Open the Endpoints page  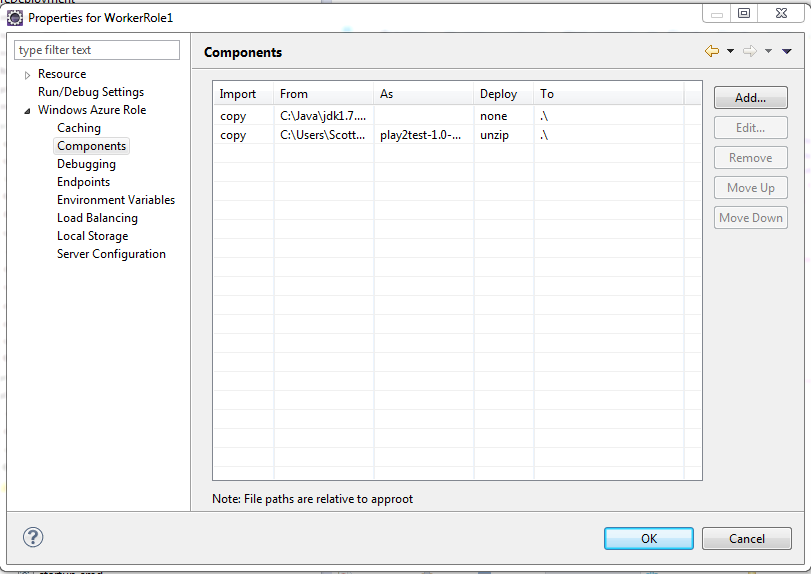coord(83,182)
